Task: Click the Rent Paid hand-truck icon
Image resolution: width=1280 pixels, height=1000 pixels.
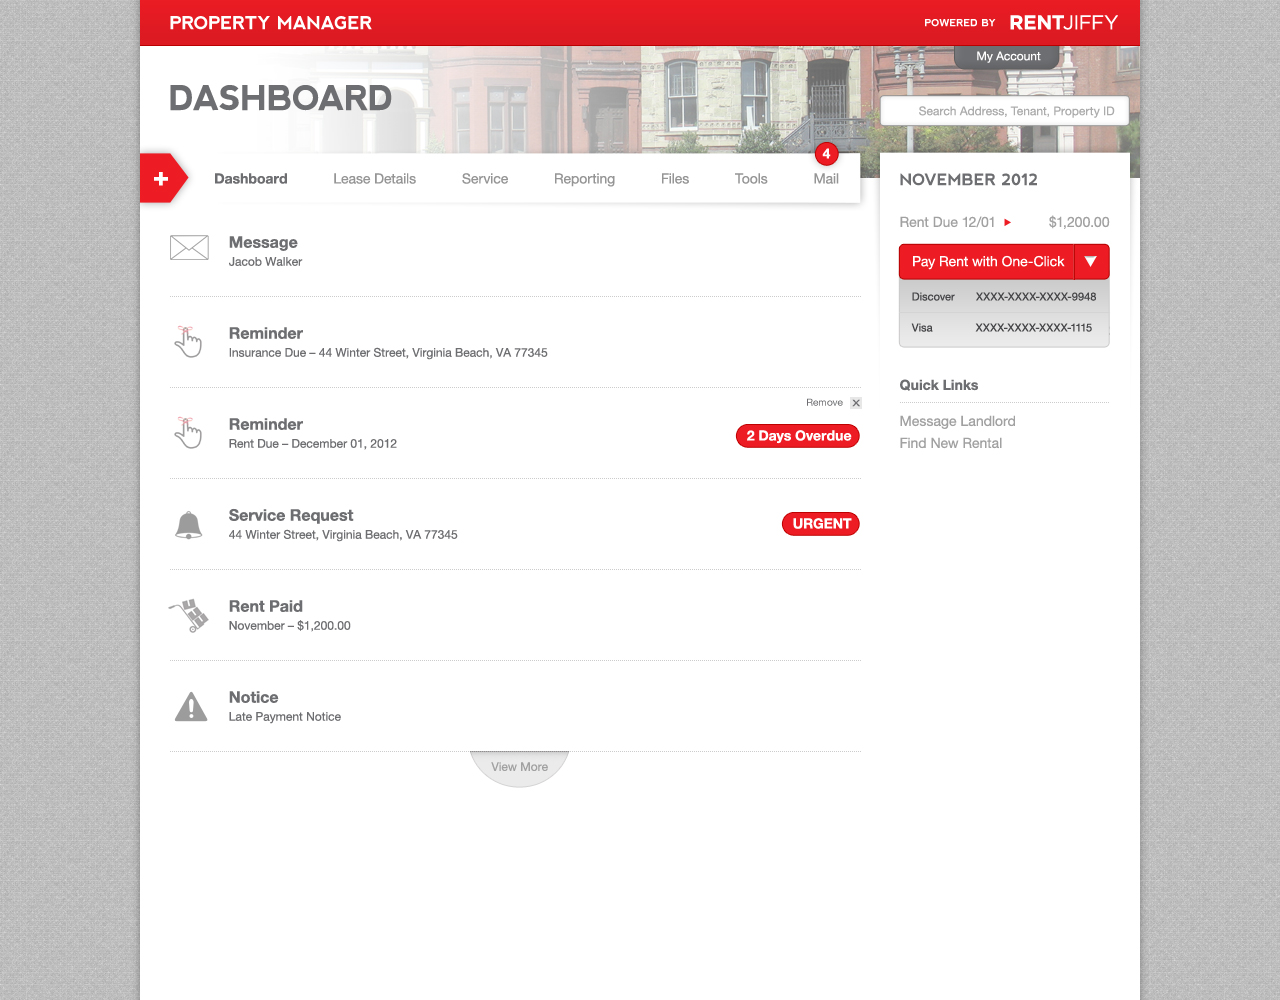Action: pos(189,614)
